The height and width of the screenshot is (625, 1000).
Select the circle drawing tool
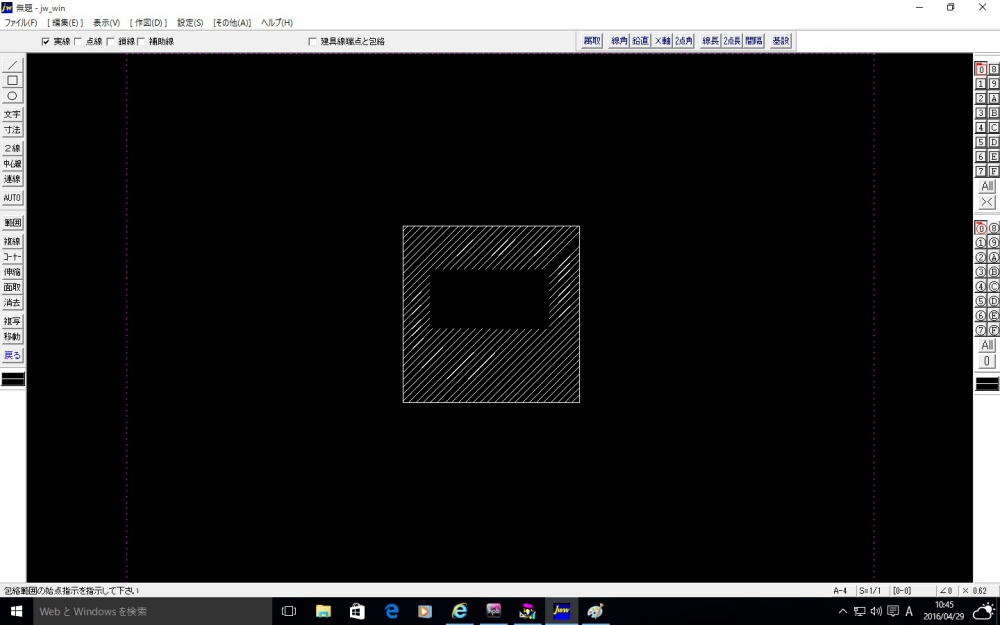(x=12, y=96)
